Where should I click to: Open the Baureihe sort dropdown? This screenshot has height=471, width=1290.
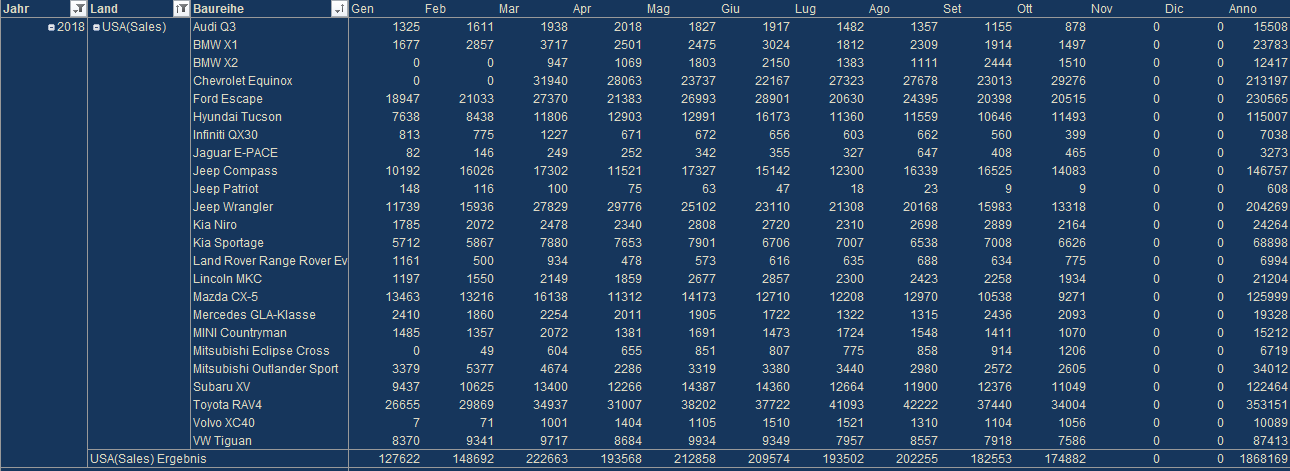pyautogui.click(x=339, y=9)
